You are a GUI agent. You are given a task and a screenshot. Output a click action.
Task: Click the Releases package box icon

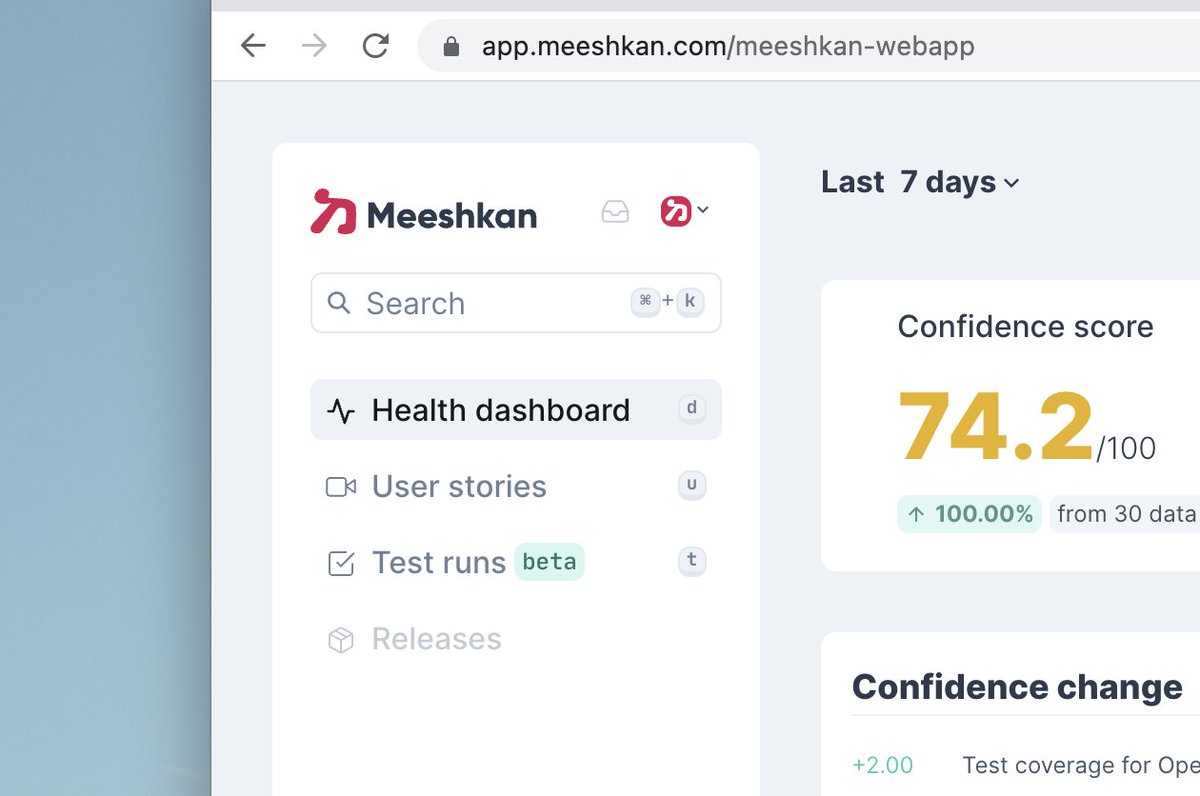pos(341,640)
